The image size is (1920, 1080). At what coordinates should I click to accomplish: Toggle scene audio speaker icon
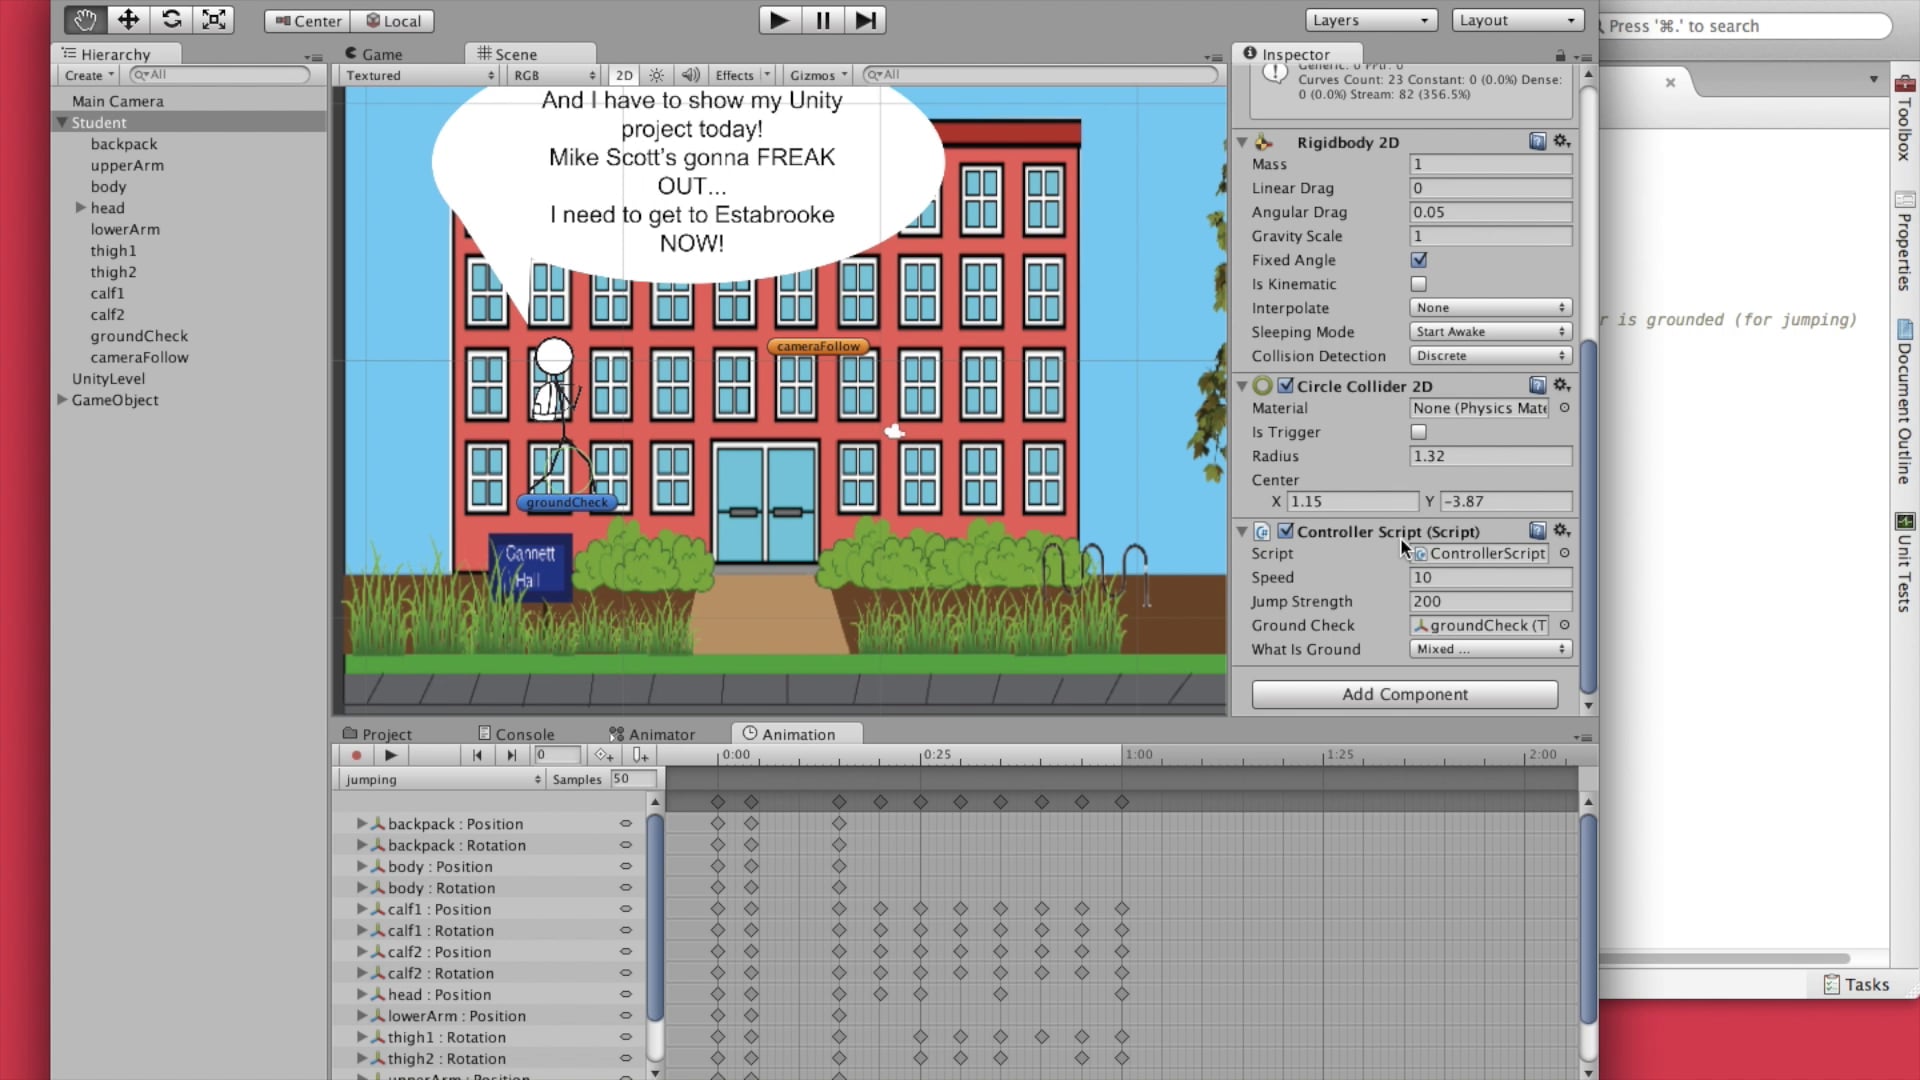tap(690, 75)
